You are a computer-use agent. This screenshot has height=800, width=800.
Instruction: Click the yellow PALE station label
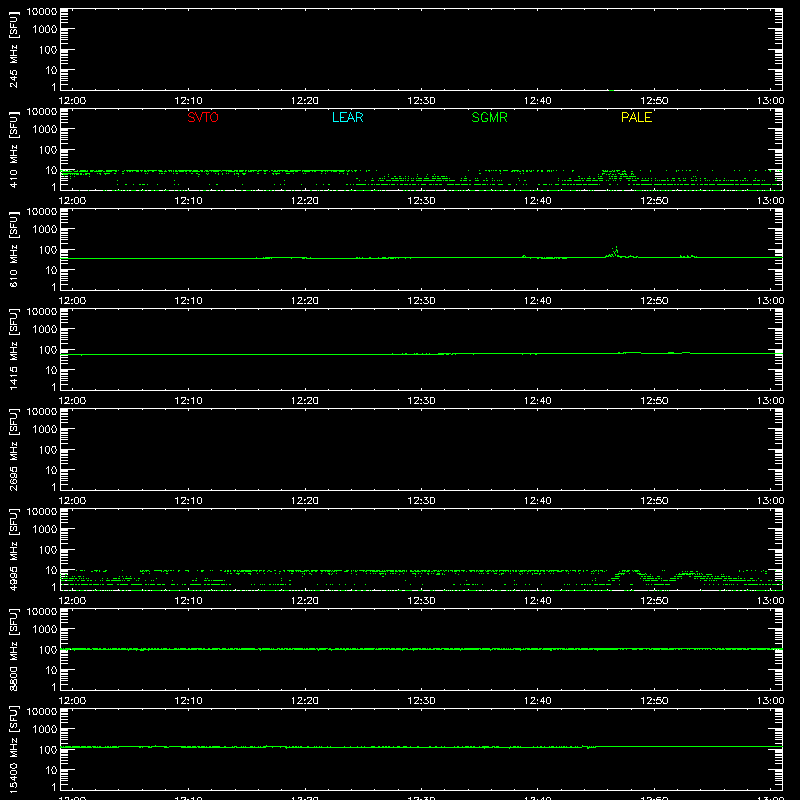(636, 117)
